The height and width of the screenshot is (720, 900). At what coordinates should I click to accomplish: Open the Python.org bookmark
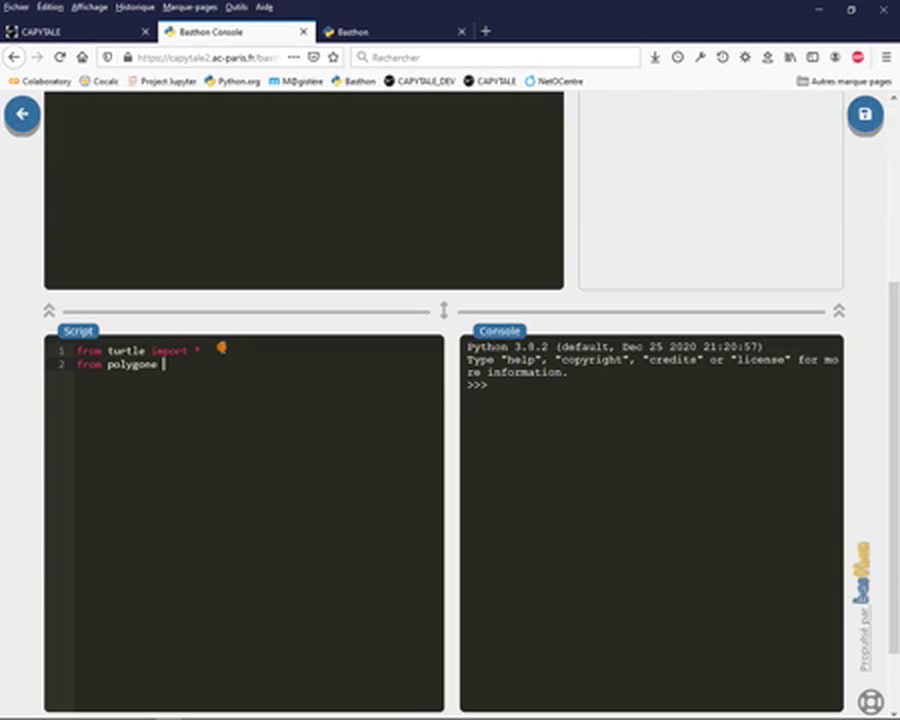tap(233, 82)
